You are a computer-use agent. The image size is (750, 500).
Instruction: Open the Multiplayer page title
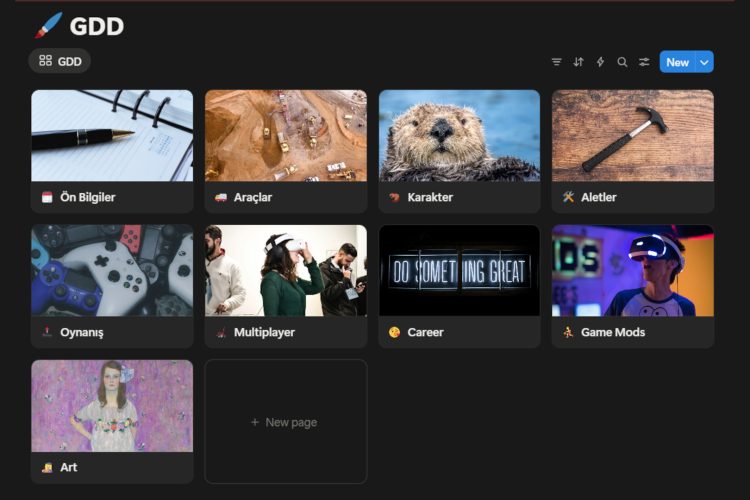(264, 333)
